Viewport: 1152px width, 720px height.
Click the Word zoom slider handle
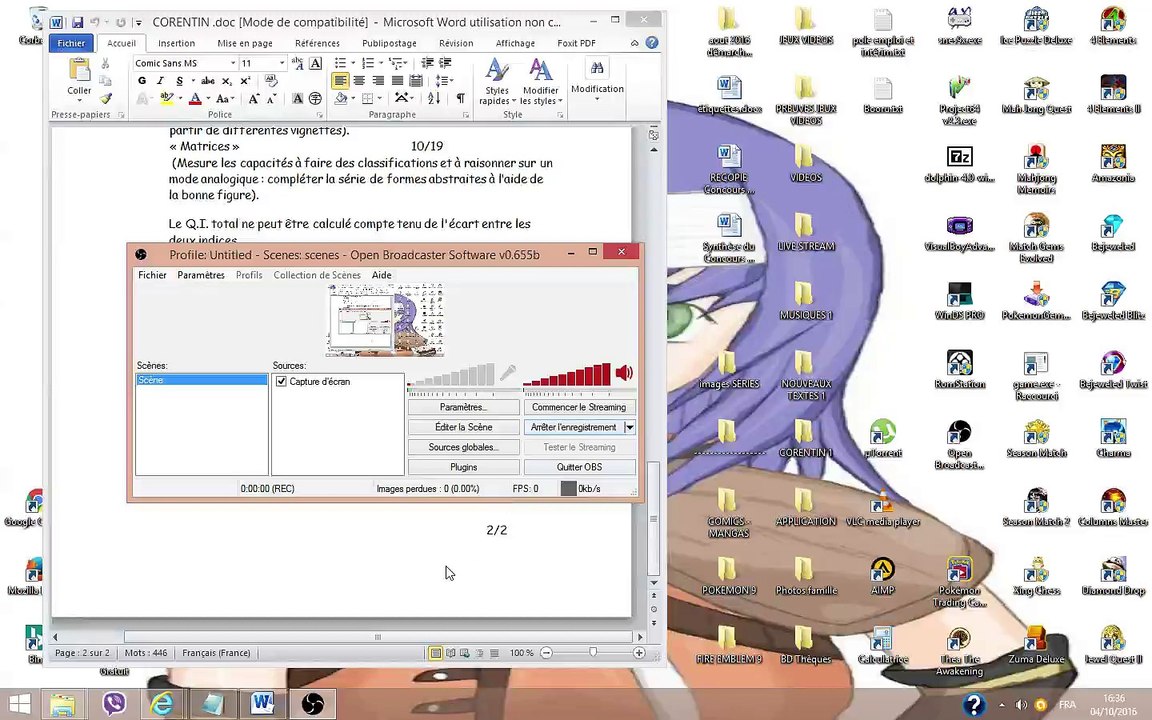(x=593, y=652)
